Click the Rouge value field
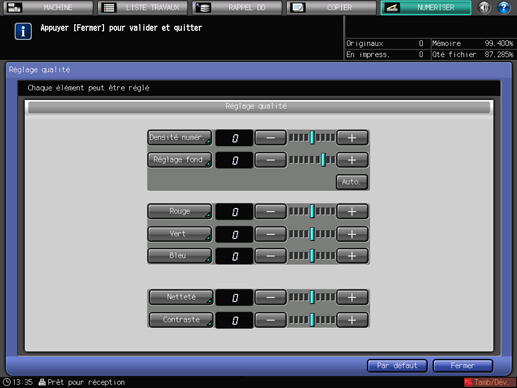The image size is (517, 388). tap(234, 212)
